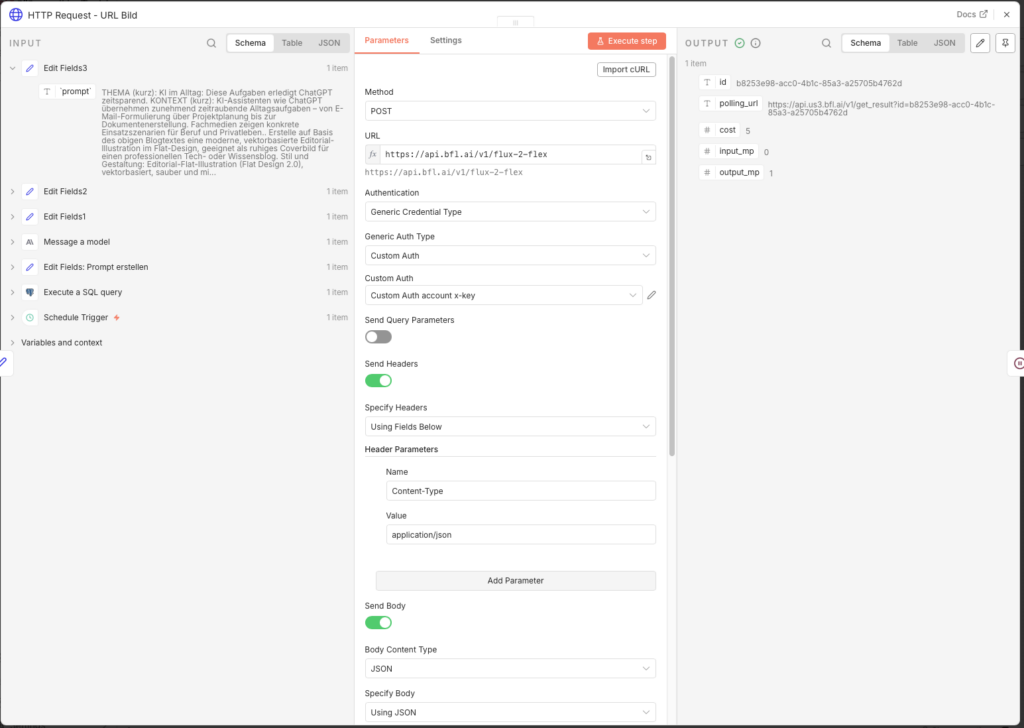Pin the output data
This screenshot has height=728, width=1024.
coord(1005,43)
